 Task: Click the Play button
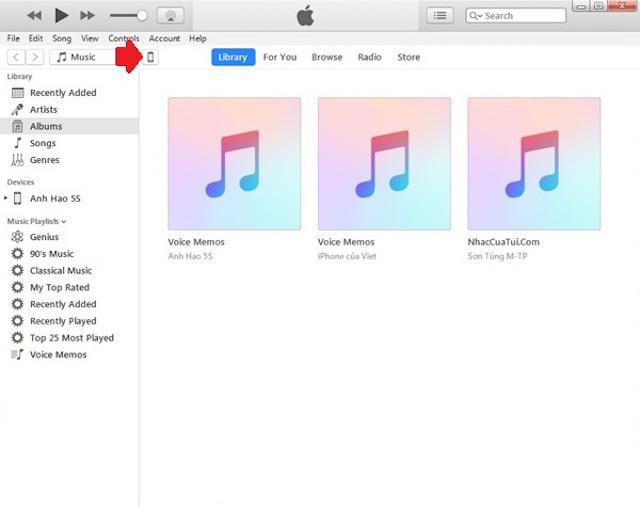(x=61, y=15)
